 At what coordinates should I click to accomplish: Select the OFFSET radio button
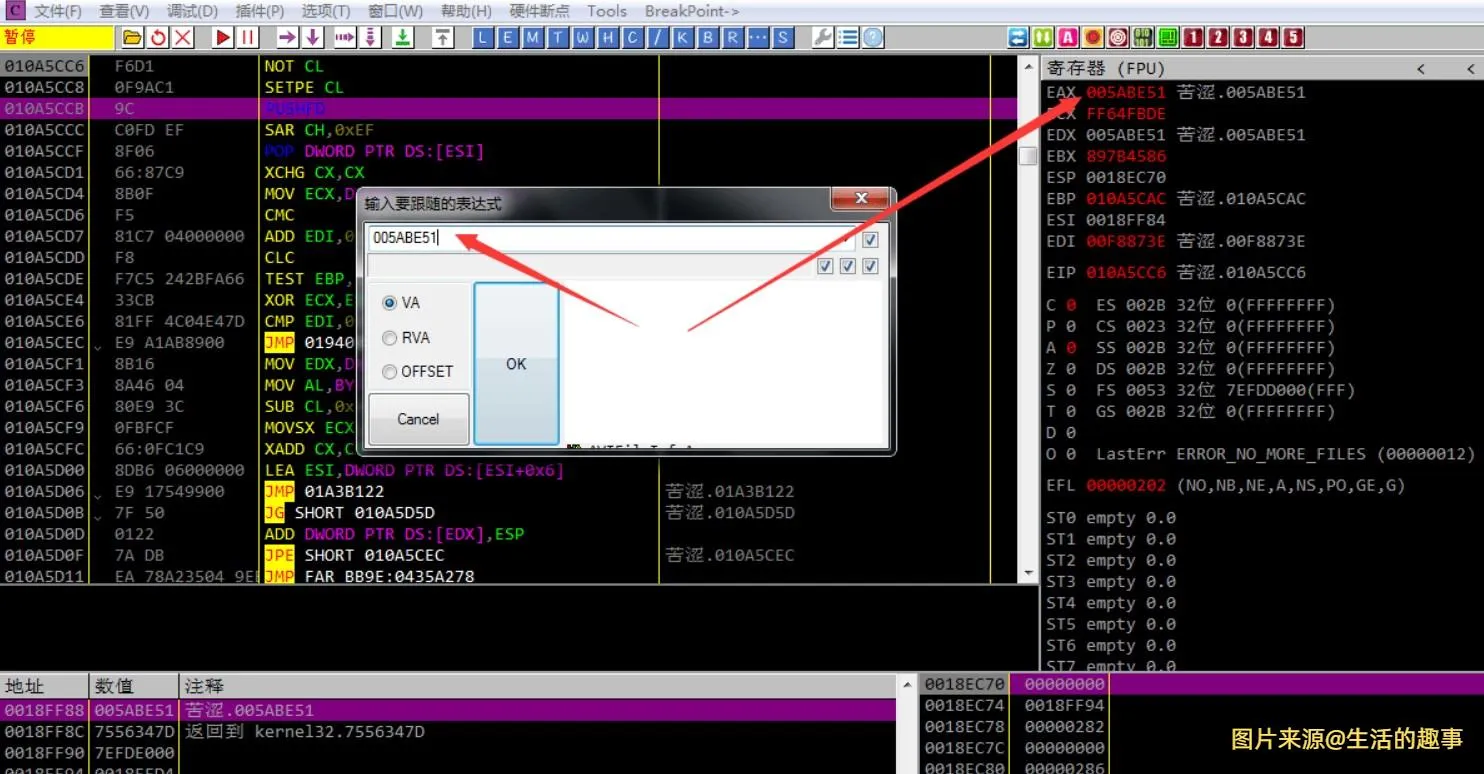tap(390, 372)
